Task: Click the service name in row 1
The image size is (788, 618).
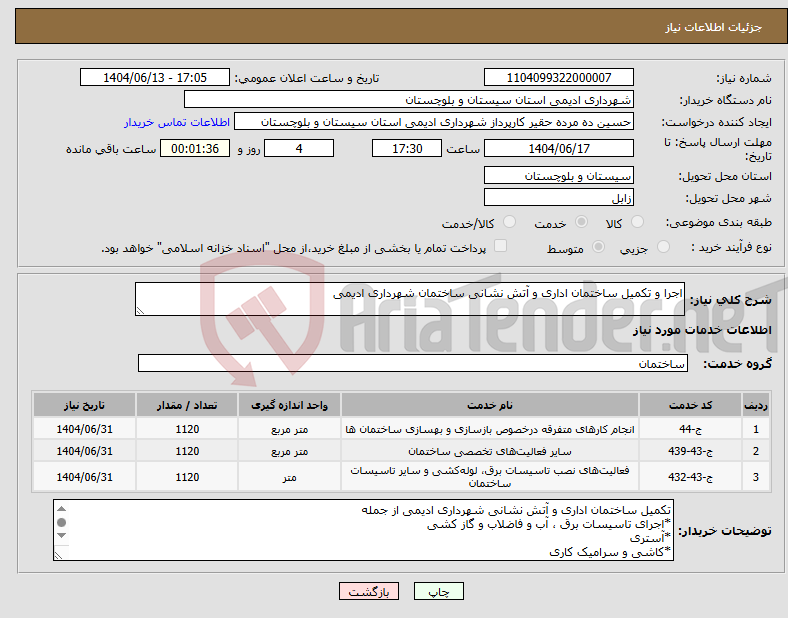Action: 489,429
